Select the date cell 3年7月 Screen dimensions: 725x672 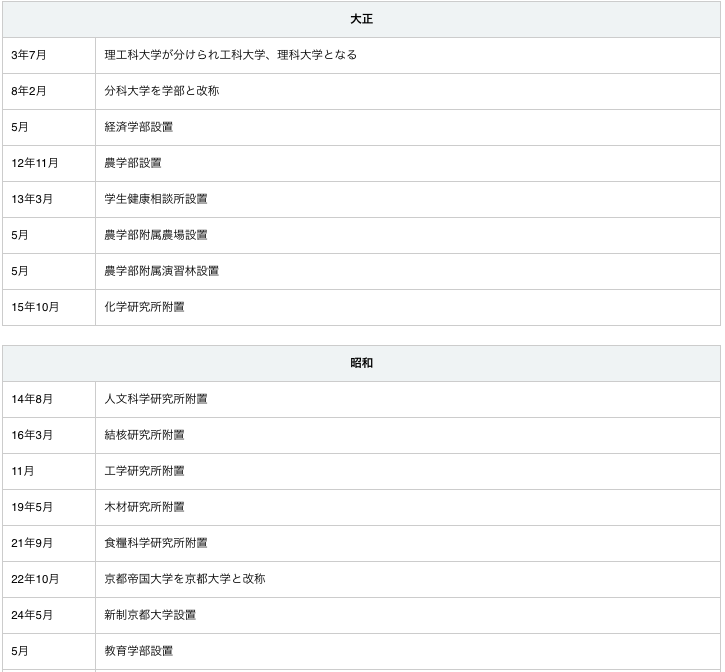click(49, 55)
